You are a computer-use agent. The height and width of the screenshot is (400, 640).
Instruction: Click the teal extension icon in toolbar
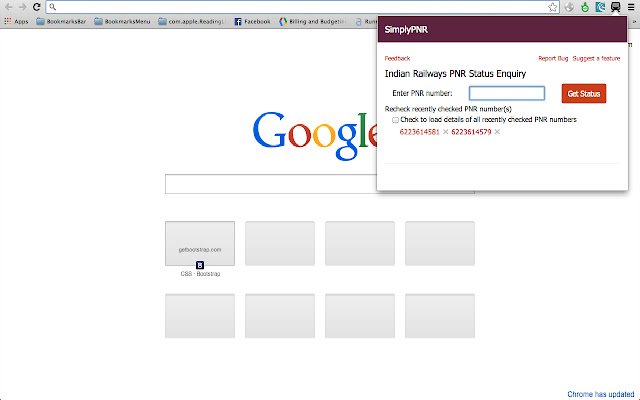600,7
